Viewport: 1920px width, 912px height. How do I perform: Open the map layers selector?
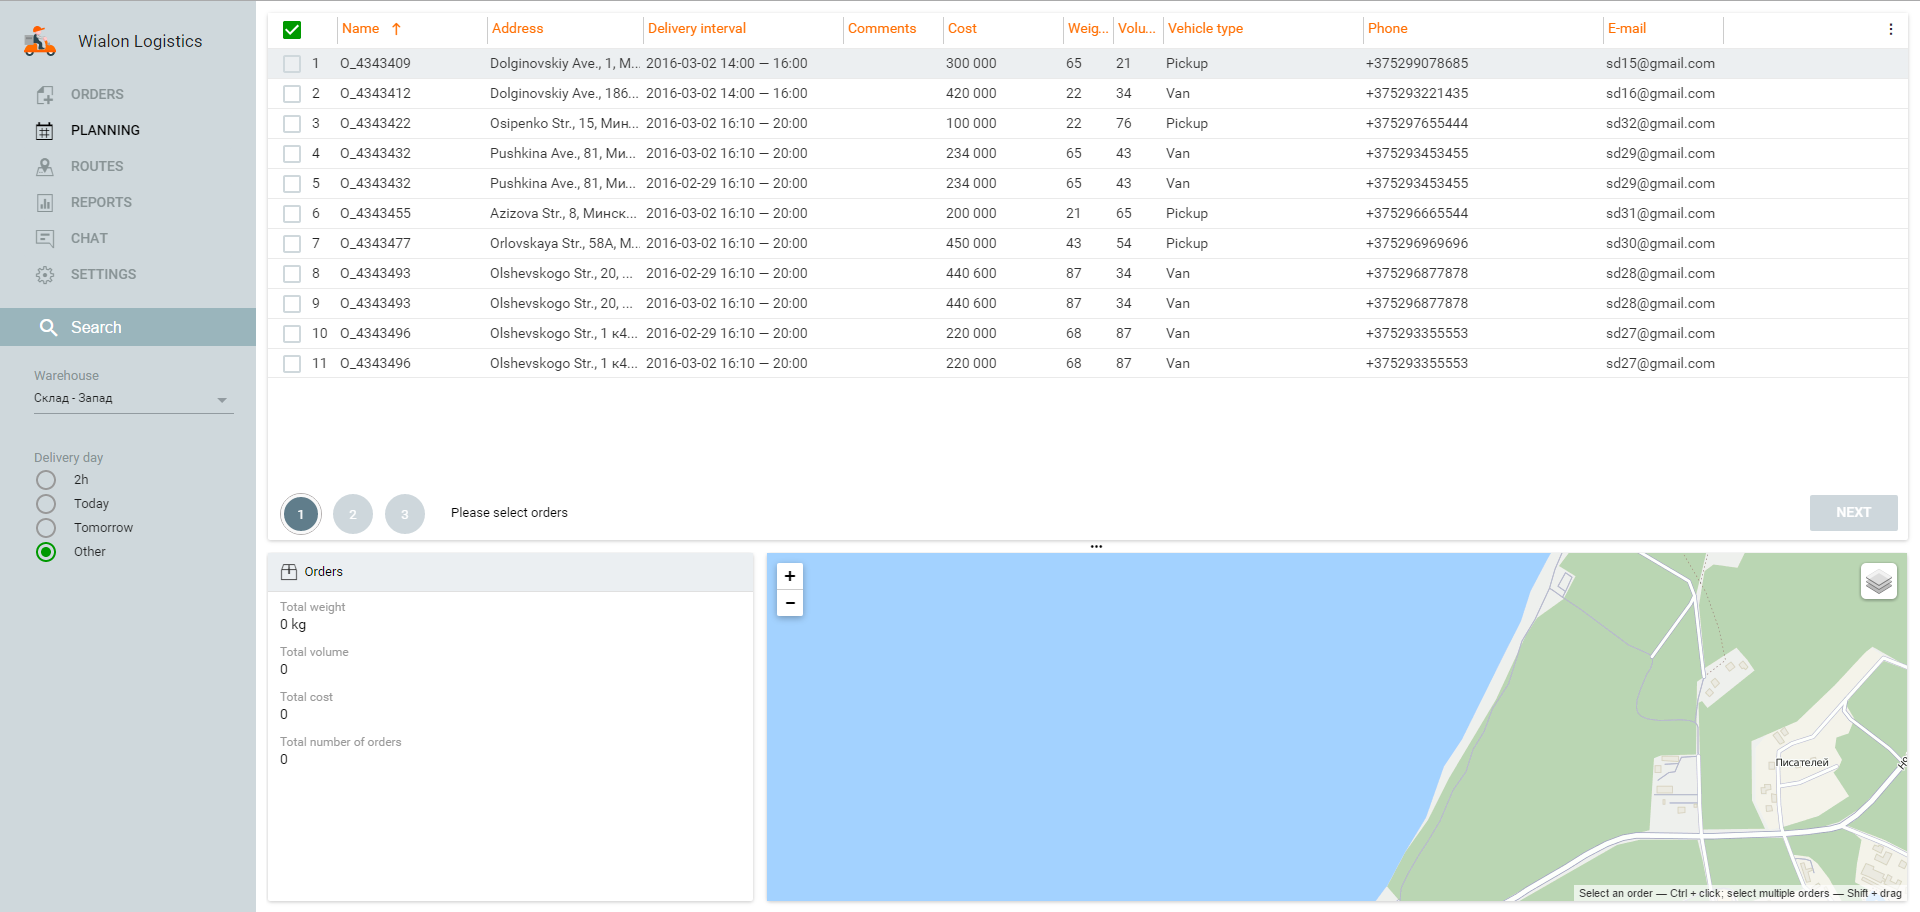(1878, 581)
